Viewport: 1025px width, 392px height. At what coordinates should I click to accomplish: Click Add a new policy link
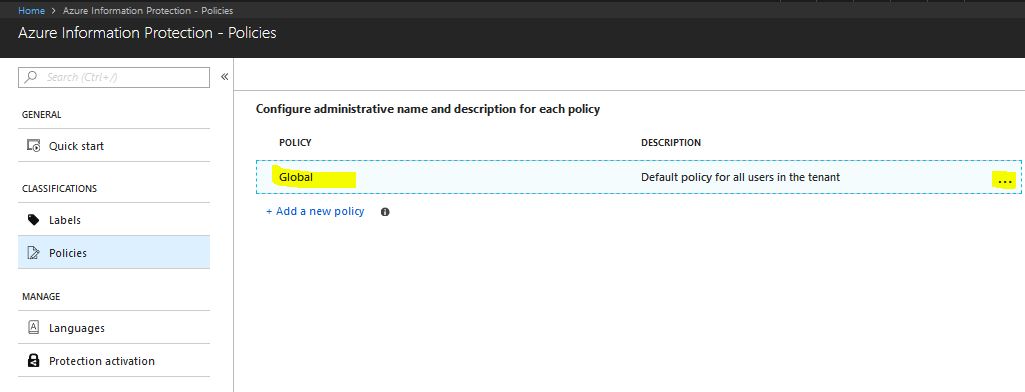point(315,212)
